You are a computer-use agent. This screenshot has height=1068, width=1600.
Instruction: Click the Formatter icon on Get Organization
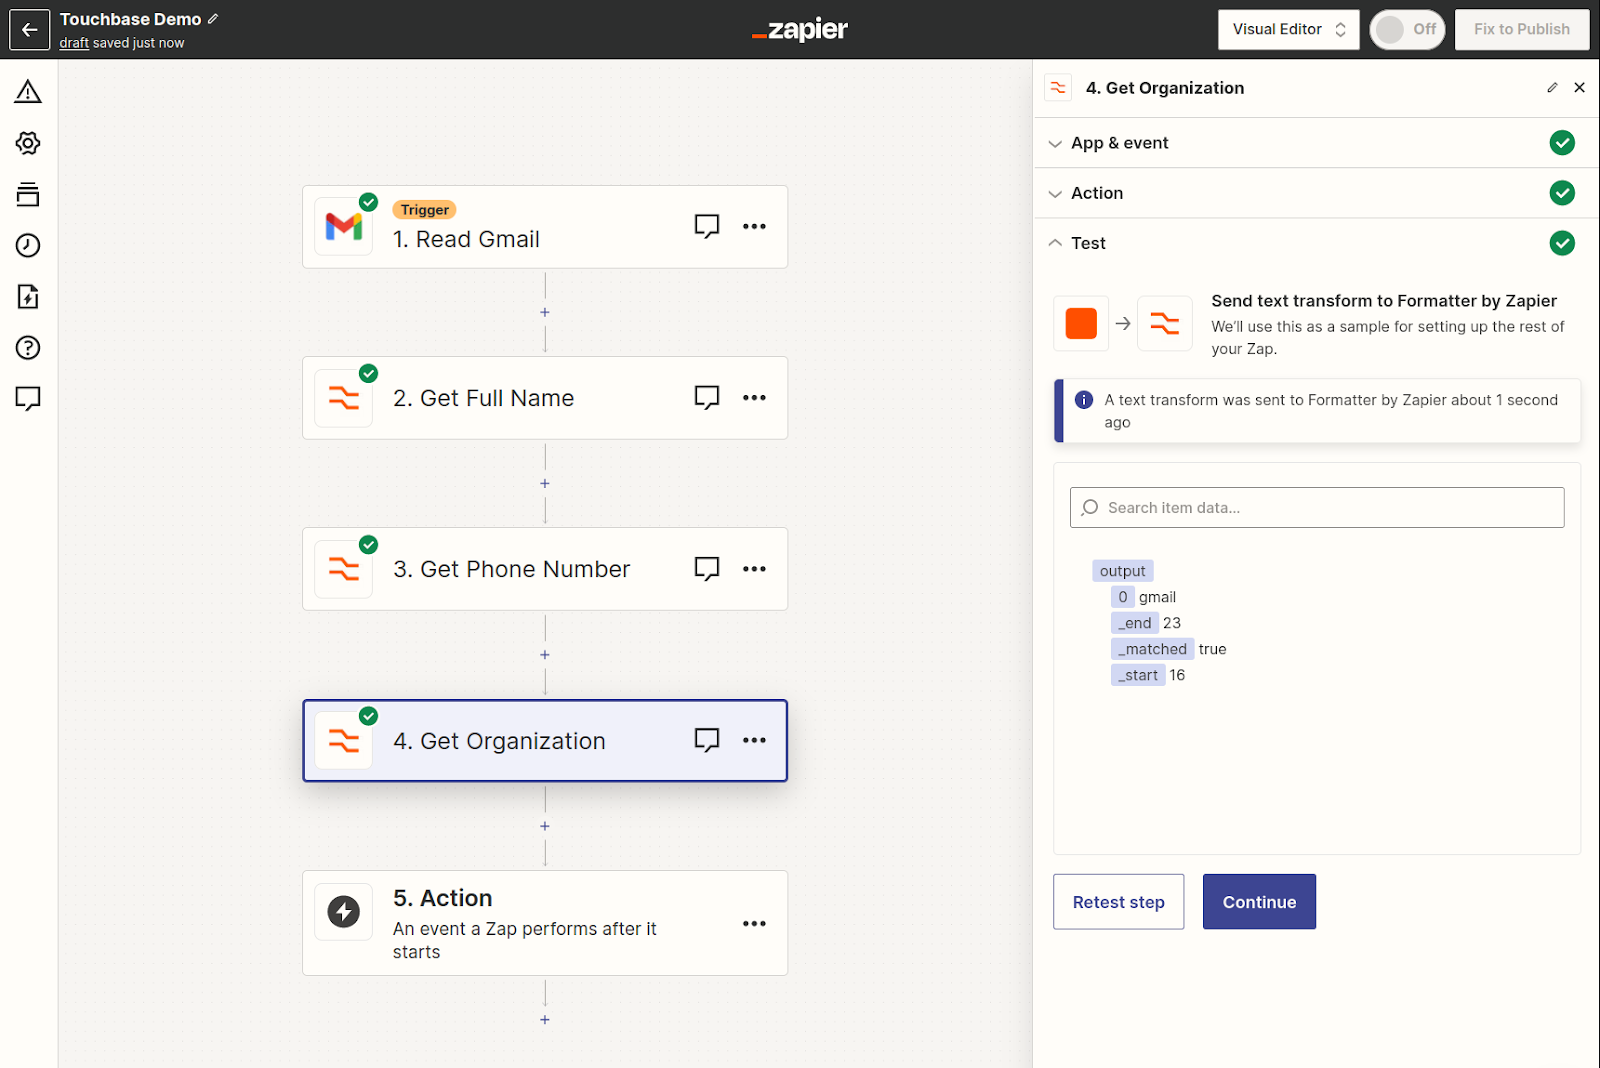tap(344, 741)
